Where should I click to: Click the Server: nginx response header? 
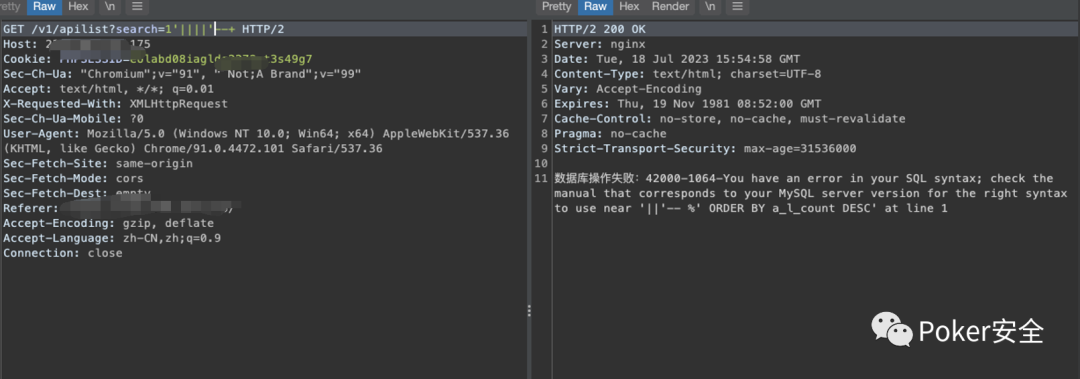600,44
